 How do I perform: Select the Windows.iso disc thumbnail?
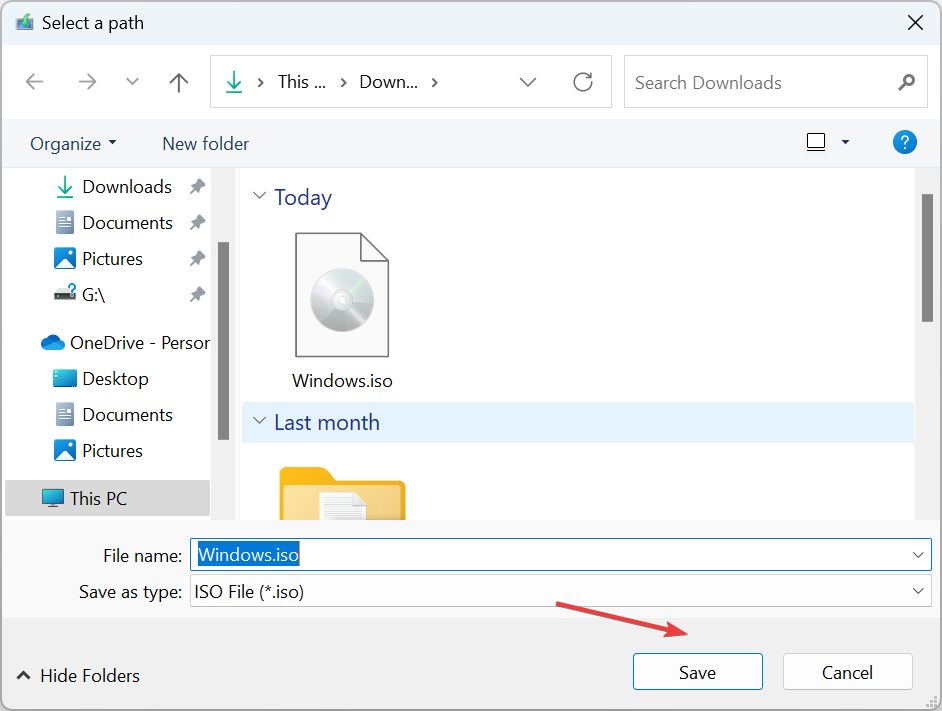coord(342,294)
